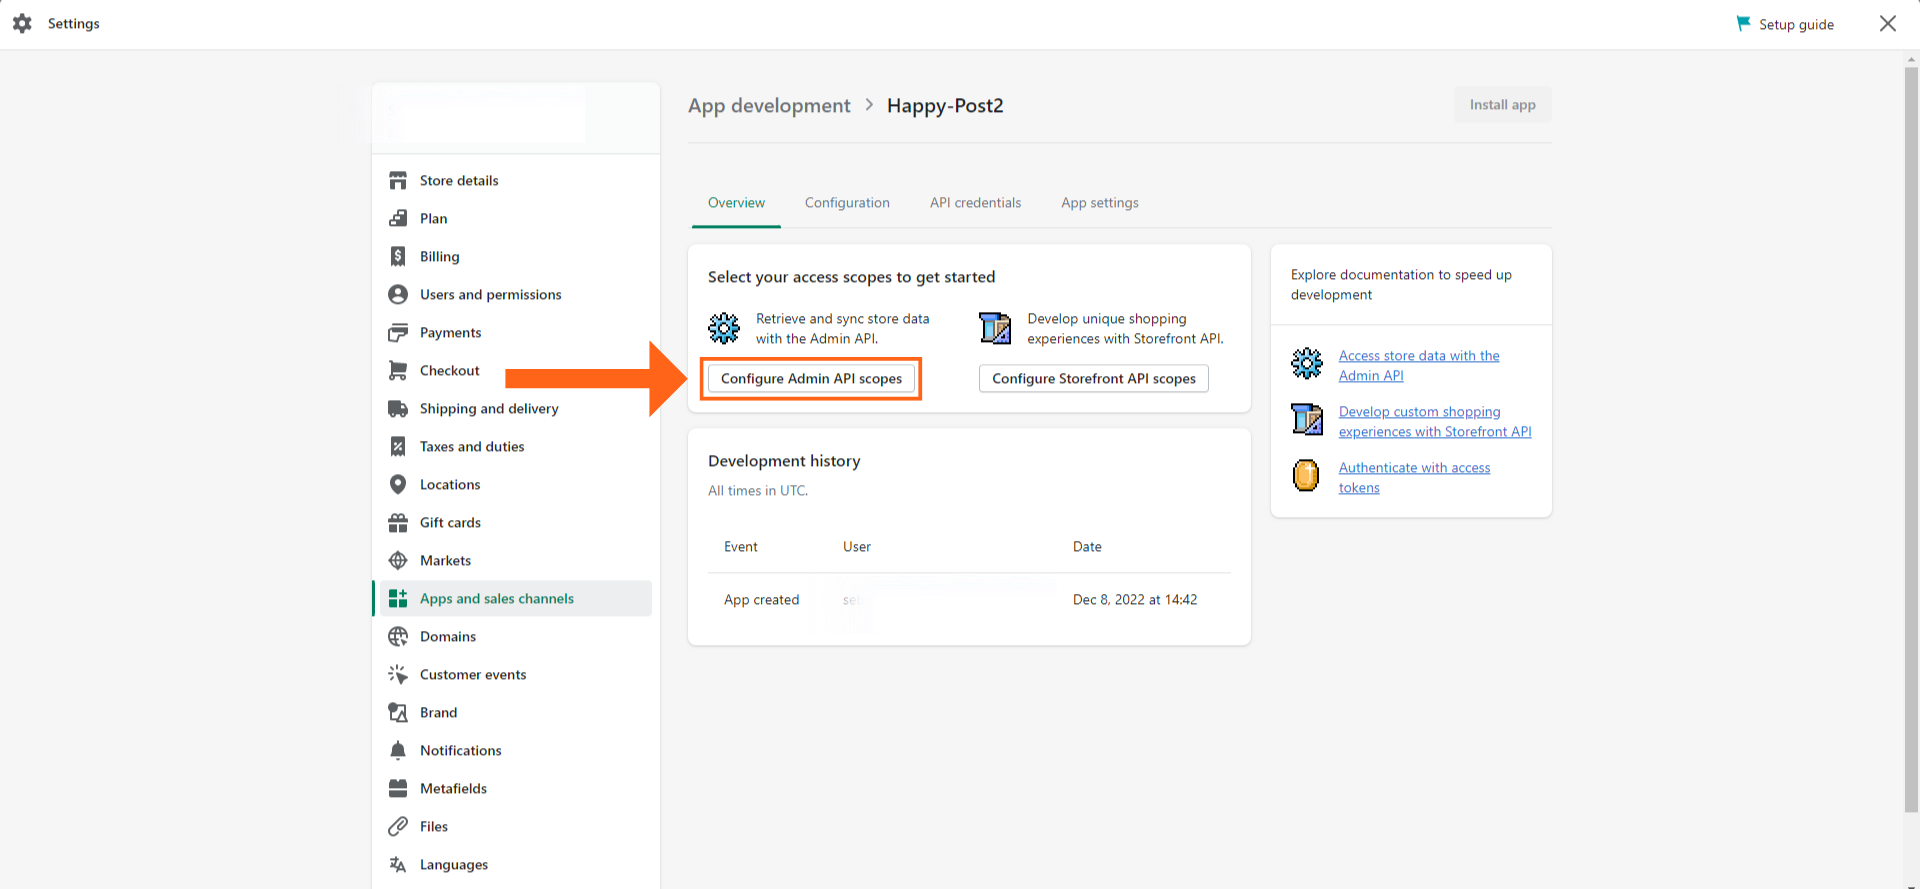
Task: Click the Setup guide flag icon
Action: click(1743, 24)
